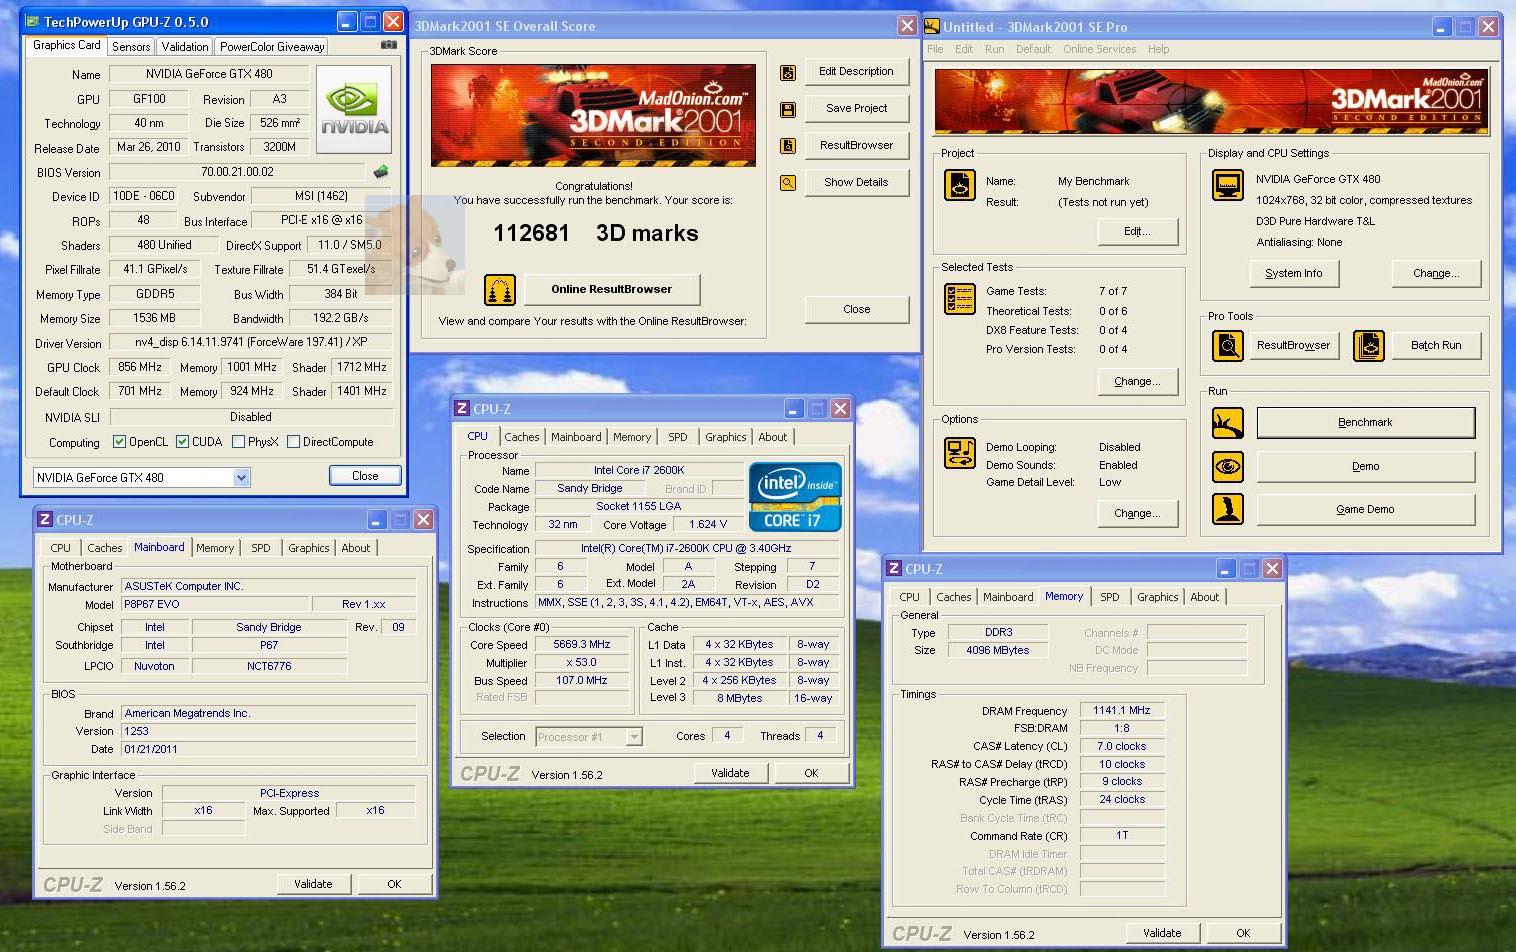Click Change... button under Selected Tests
Viewport: 1516px width, 952px height.
[x=1137, y=381]
